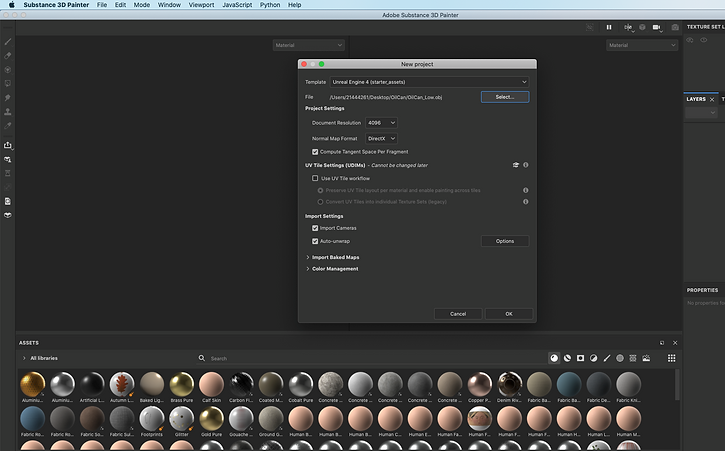
Task: Open the export textures icon in left toolbar
Action: click(x=7, y=145)
